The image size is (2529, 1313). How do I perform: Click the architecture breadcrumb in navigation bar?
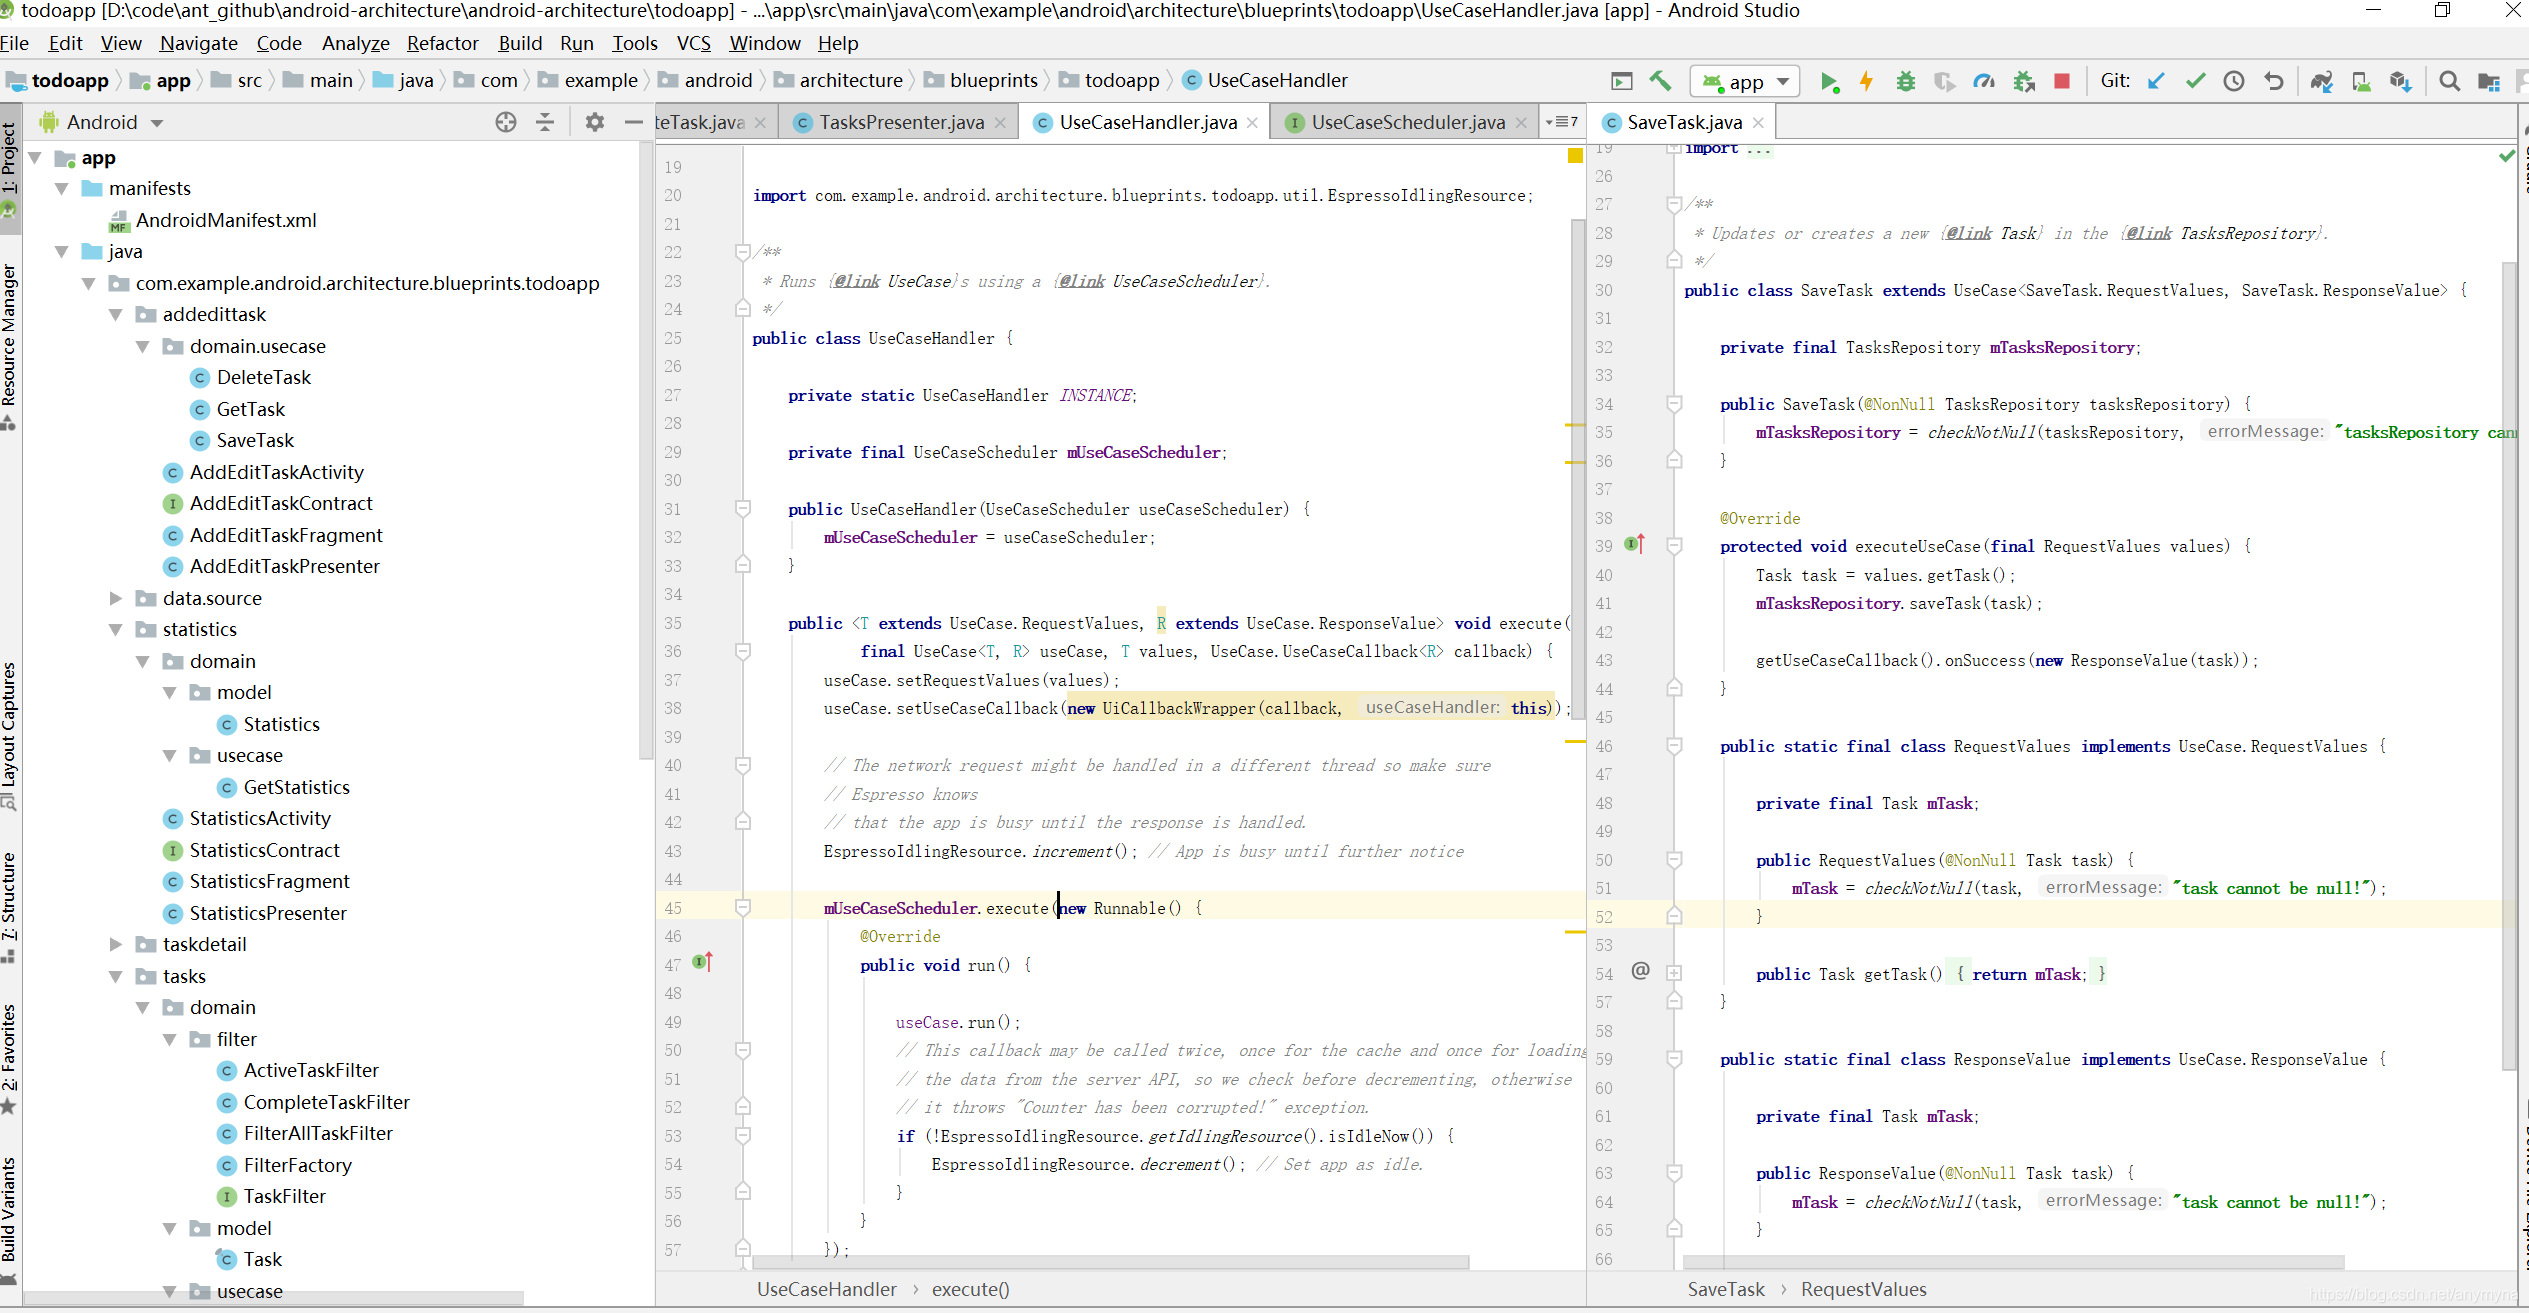850,80
